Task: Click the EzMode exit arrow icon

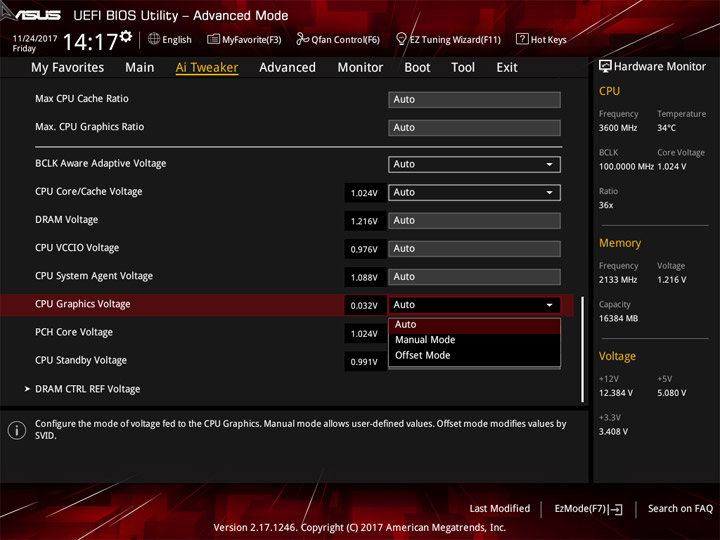Action: click(616, 509)
